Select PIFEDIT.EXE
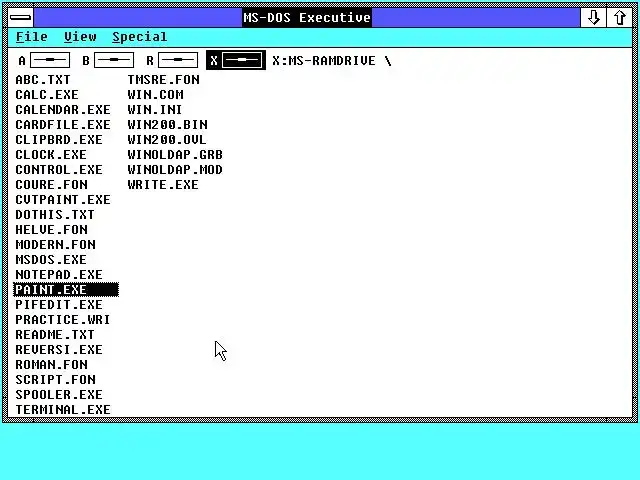 pyautogui.click(x=59, y=305)
